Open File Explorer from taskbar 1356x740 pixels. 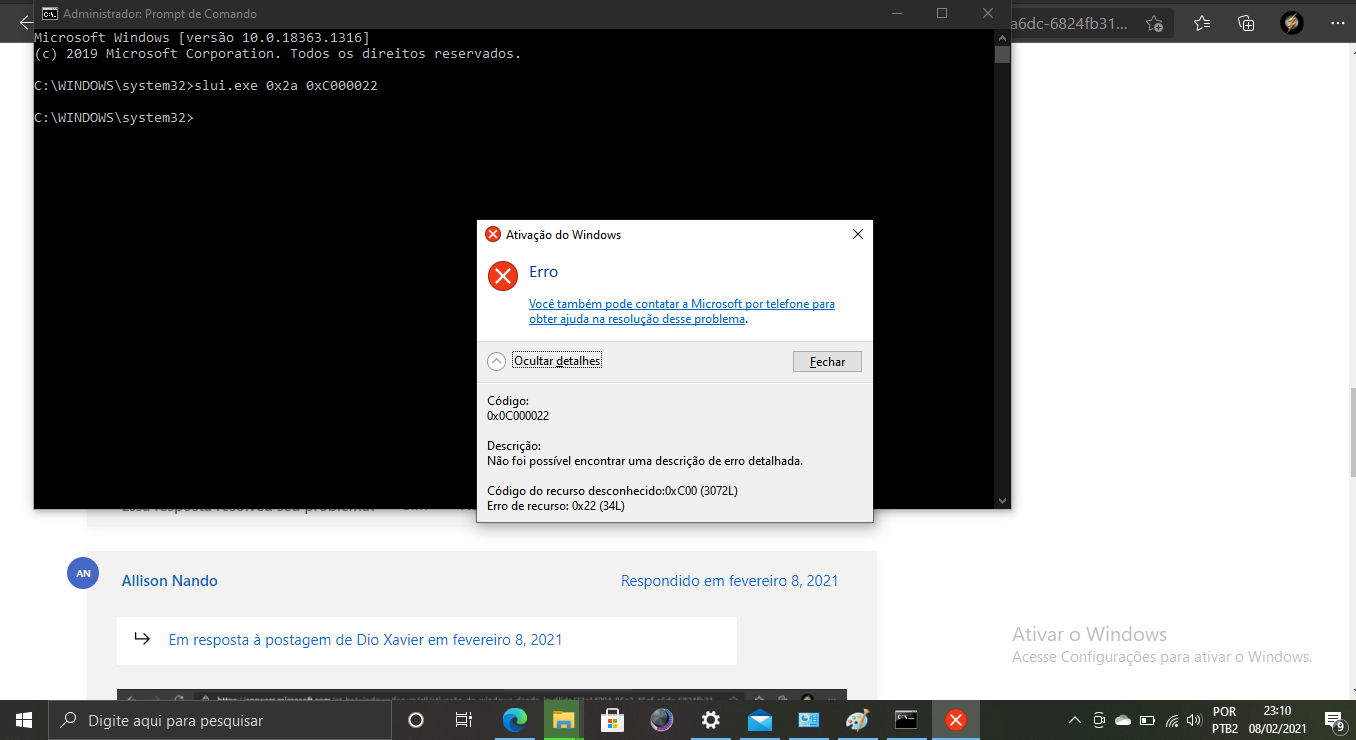pos(564,720)
